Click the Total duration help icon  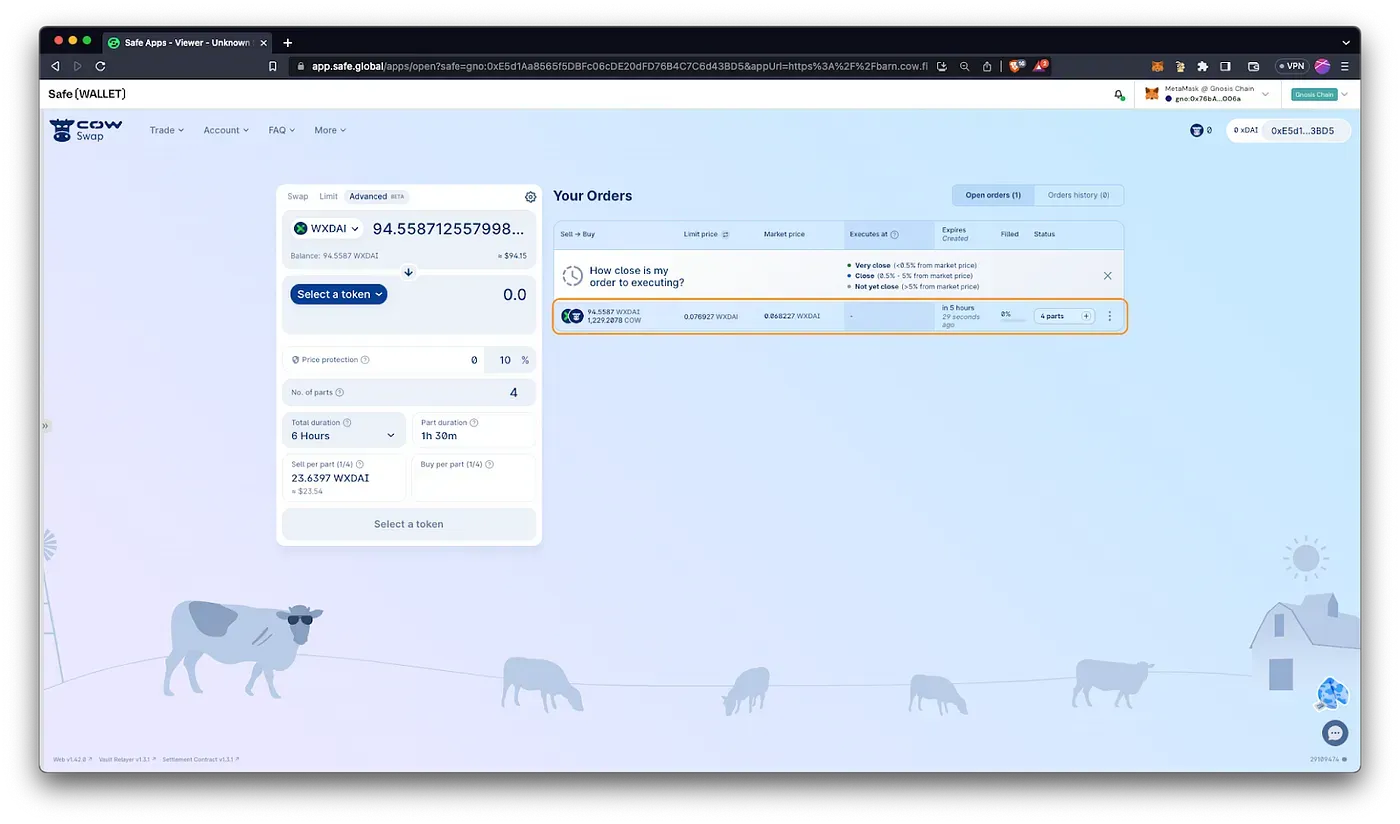pos(347,423)
